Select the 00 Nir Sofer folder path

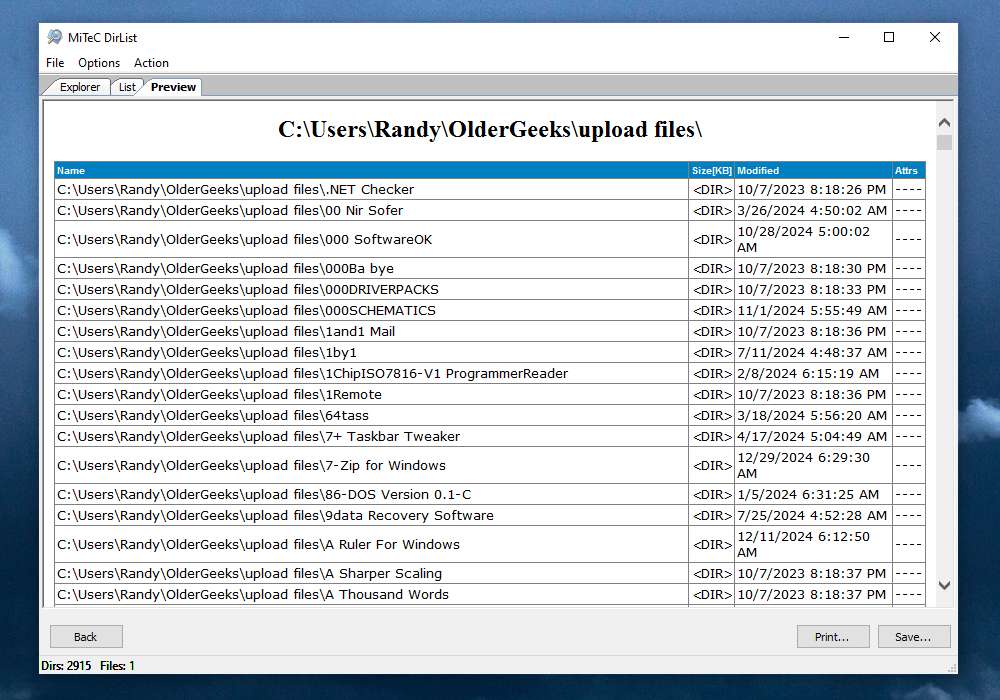[x=230, y=210]
